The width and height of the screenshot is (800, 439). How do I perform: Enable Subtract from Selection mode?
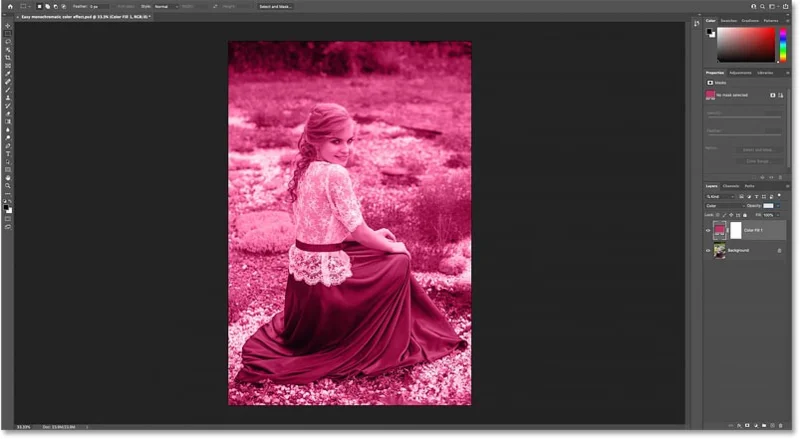(56, 7)
